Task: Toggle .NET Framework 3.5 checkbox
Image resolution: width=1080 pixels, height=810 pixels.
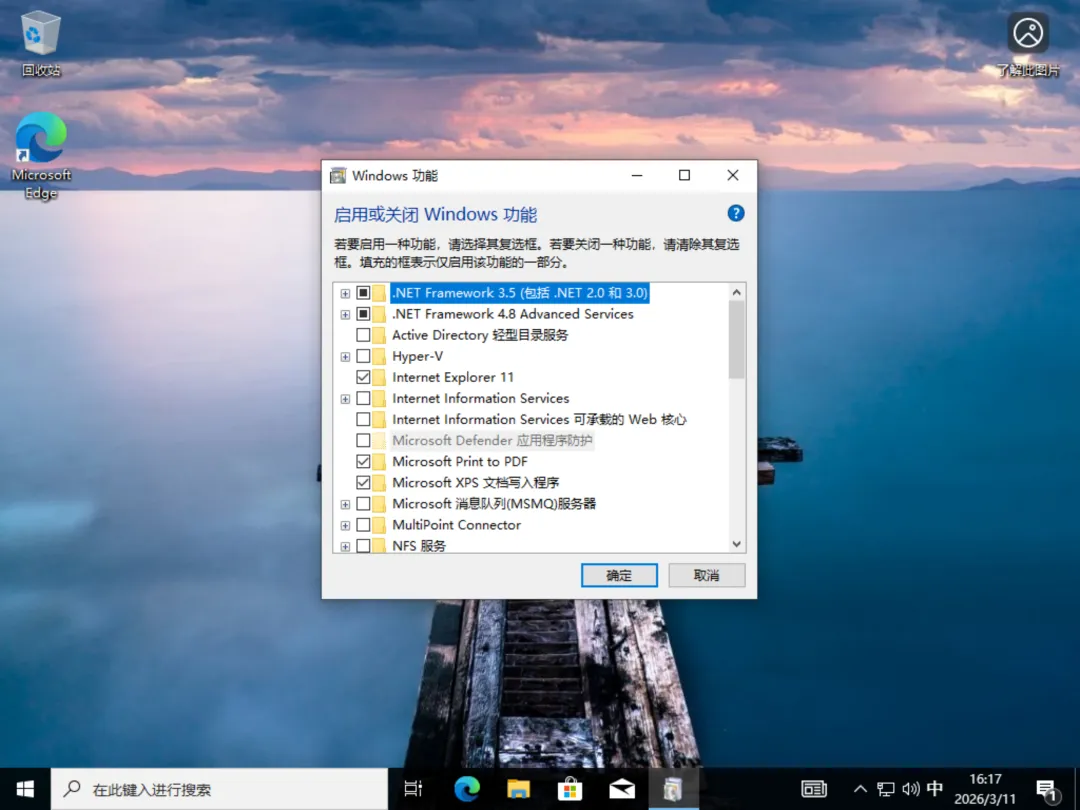Action: 363,293
